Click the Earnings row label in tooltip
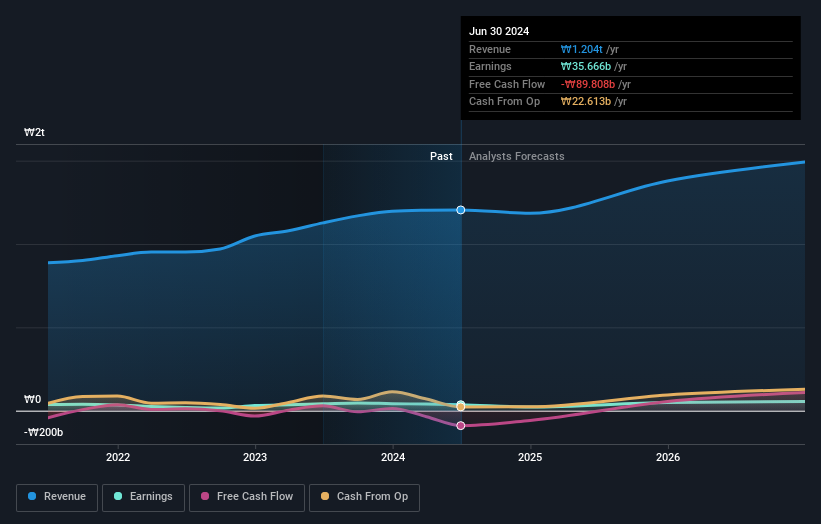The image size is (821, 524). tap(490, 66)
